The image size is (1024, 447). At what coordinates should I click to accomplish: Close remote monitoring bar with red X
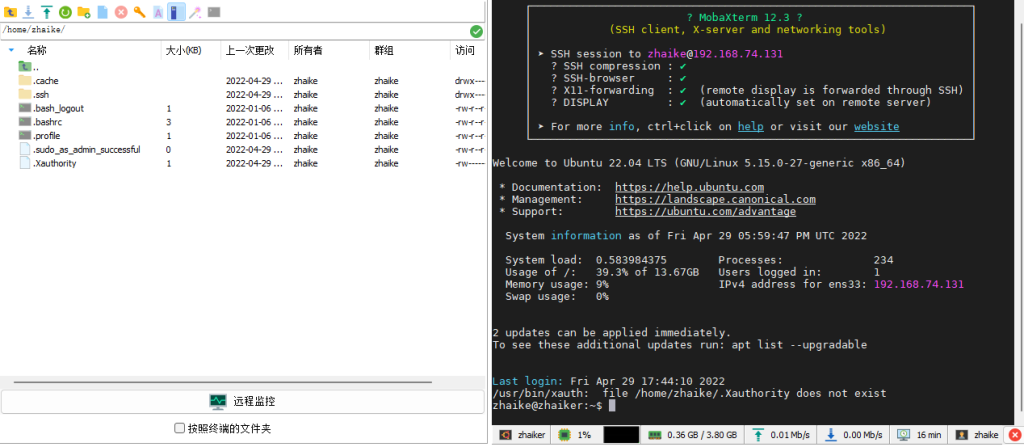[1015, 435]
